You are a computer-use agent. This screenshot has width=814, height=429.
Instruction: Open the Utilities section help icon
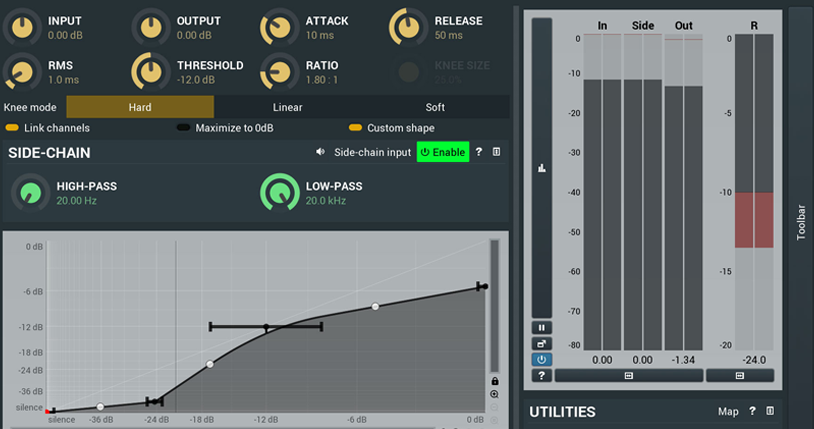(x=752, y=411)
